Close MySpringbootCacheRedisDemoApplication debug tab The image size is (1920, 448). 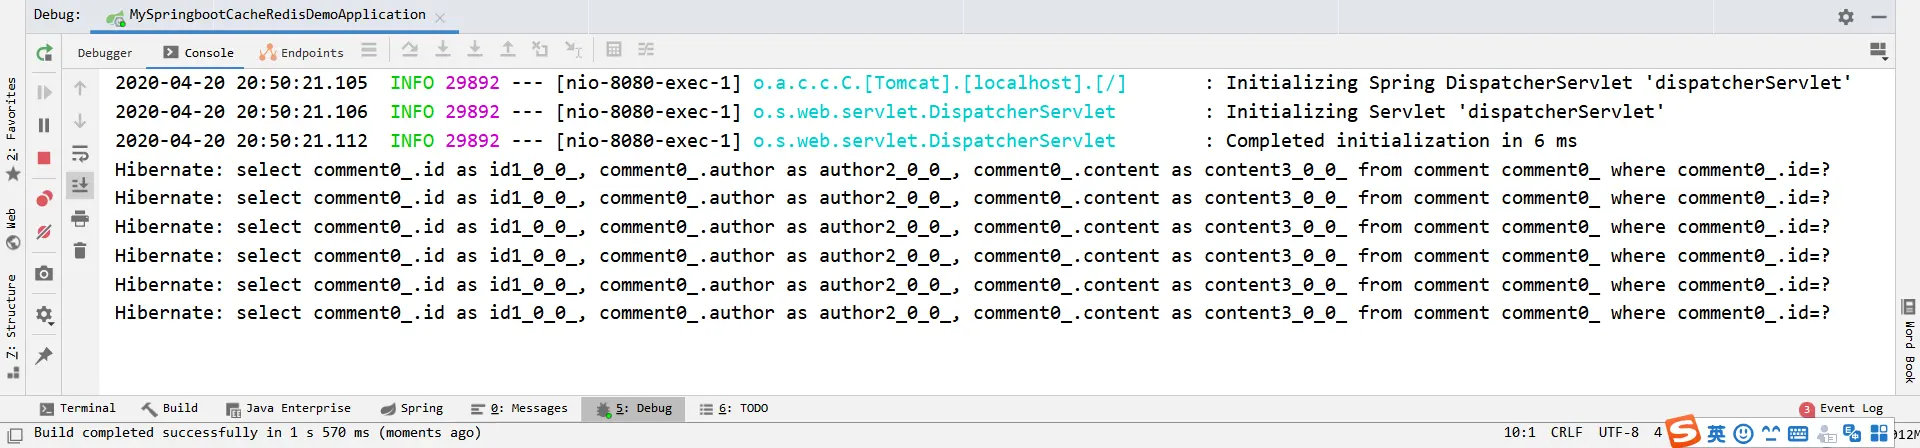point(440,18)
